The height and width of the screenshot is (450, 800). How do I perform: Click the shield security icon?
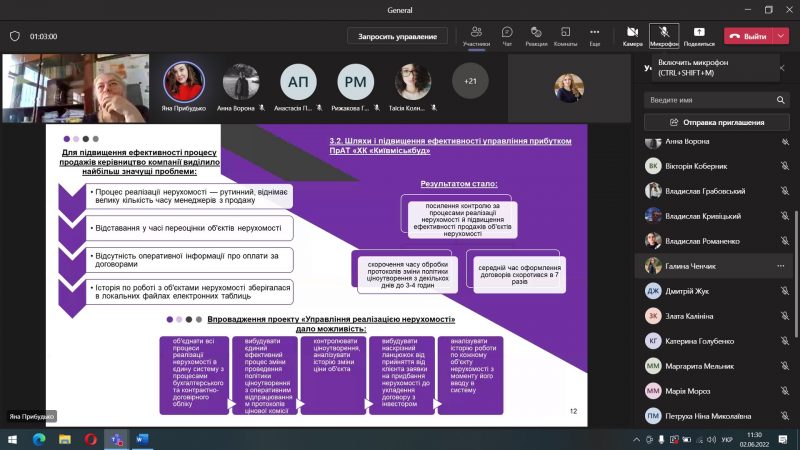click(14, 36)
